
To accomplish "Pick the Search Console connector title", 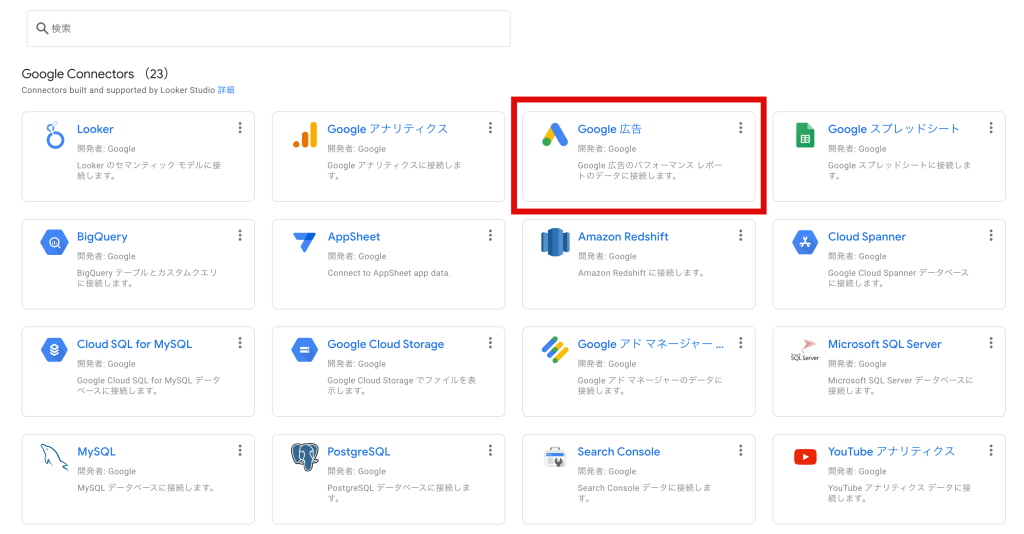I will (618, 452).
